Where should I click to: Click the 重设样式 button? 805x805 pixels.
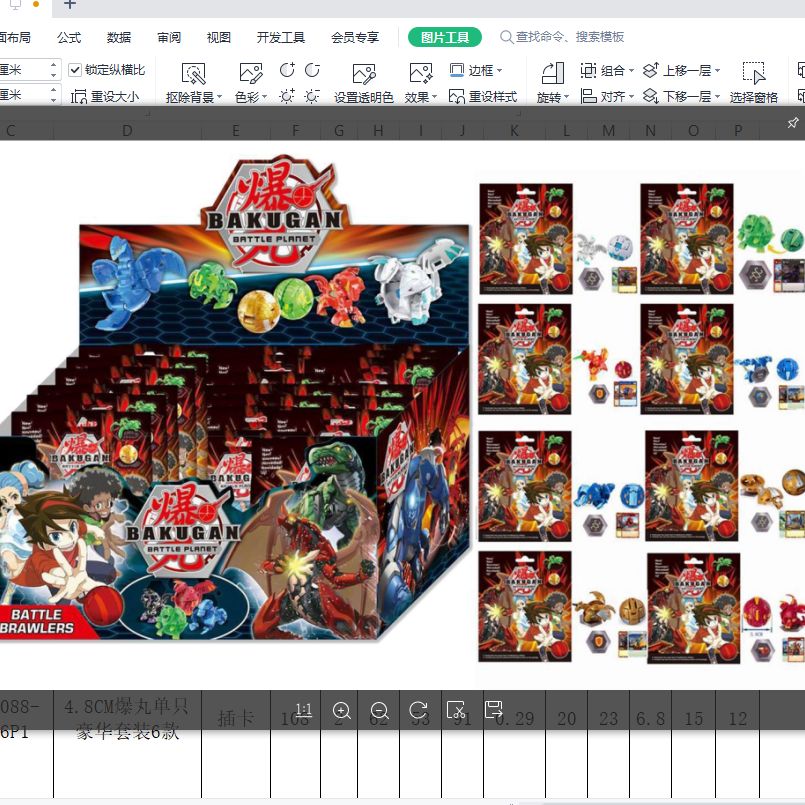pos(483,97)
